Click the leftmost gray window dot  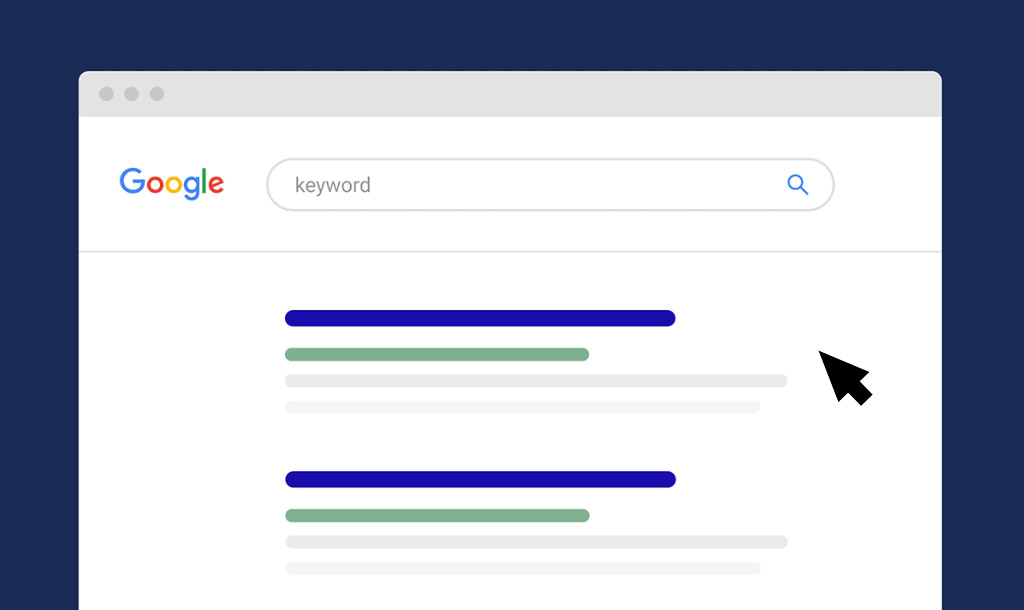pos(106,94)
